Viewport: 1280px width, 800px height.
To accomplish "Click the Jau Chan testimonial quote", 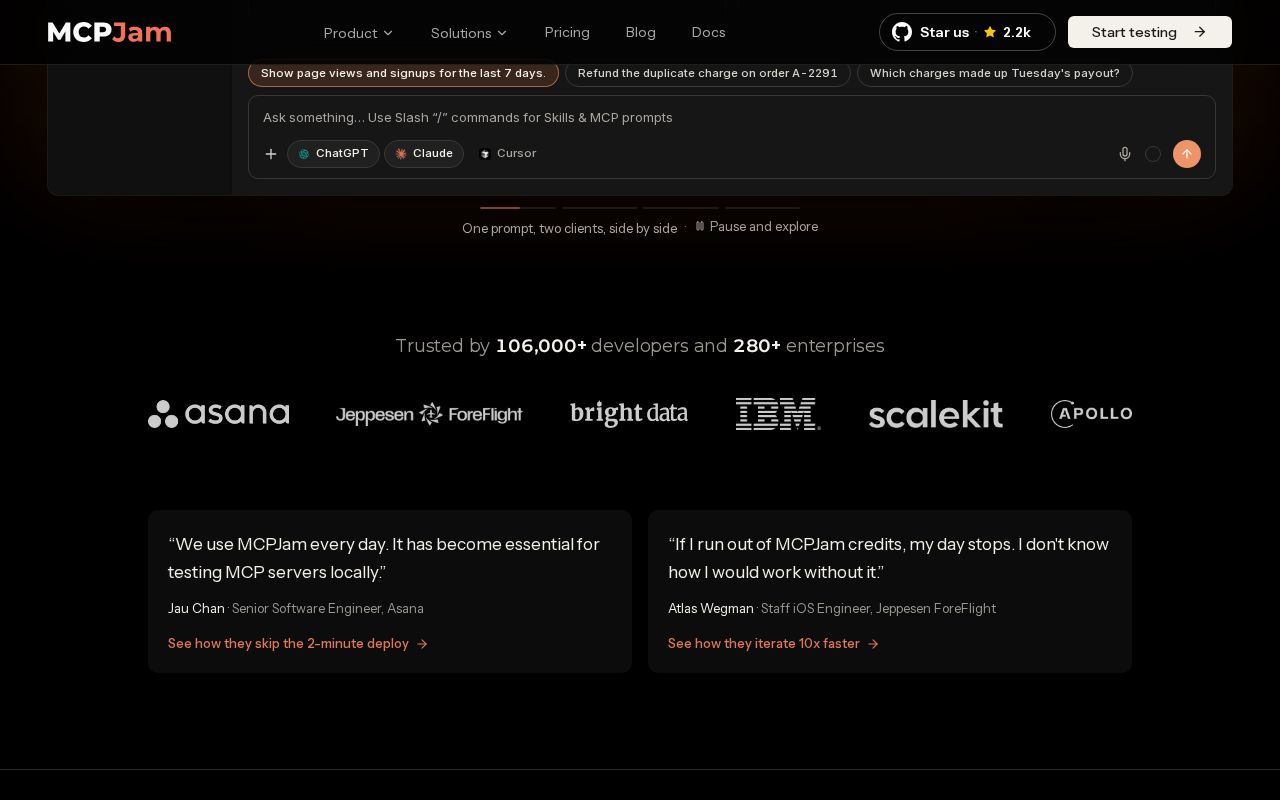I will 384,558.
